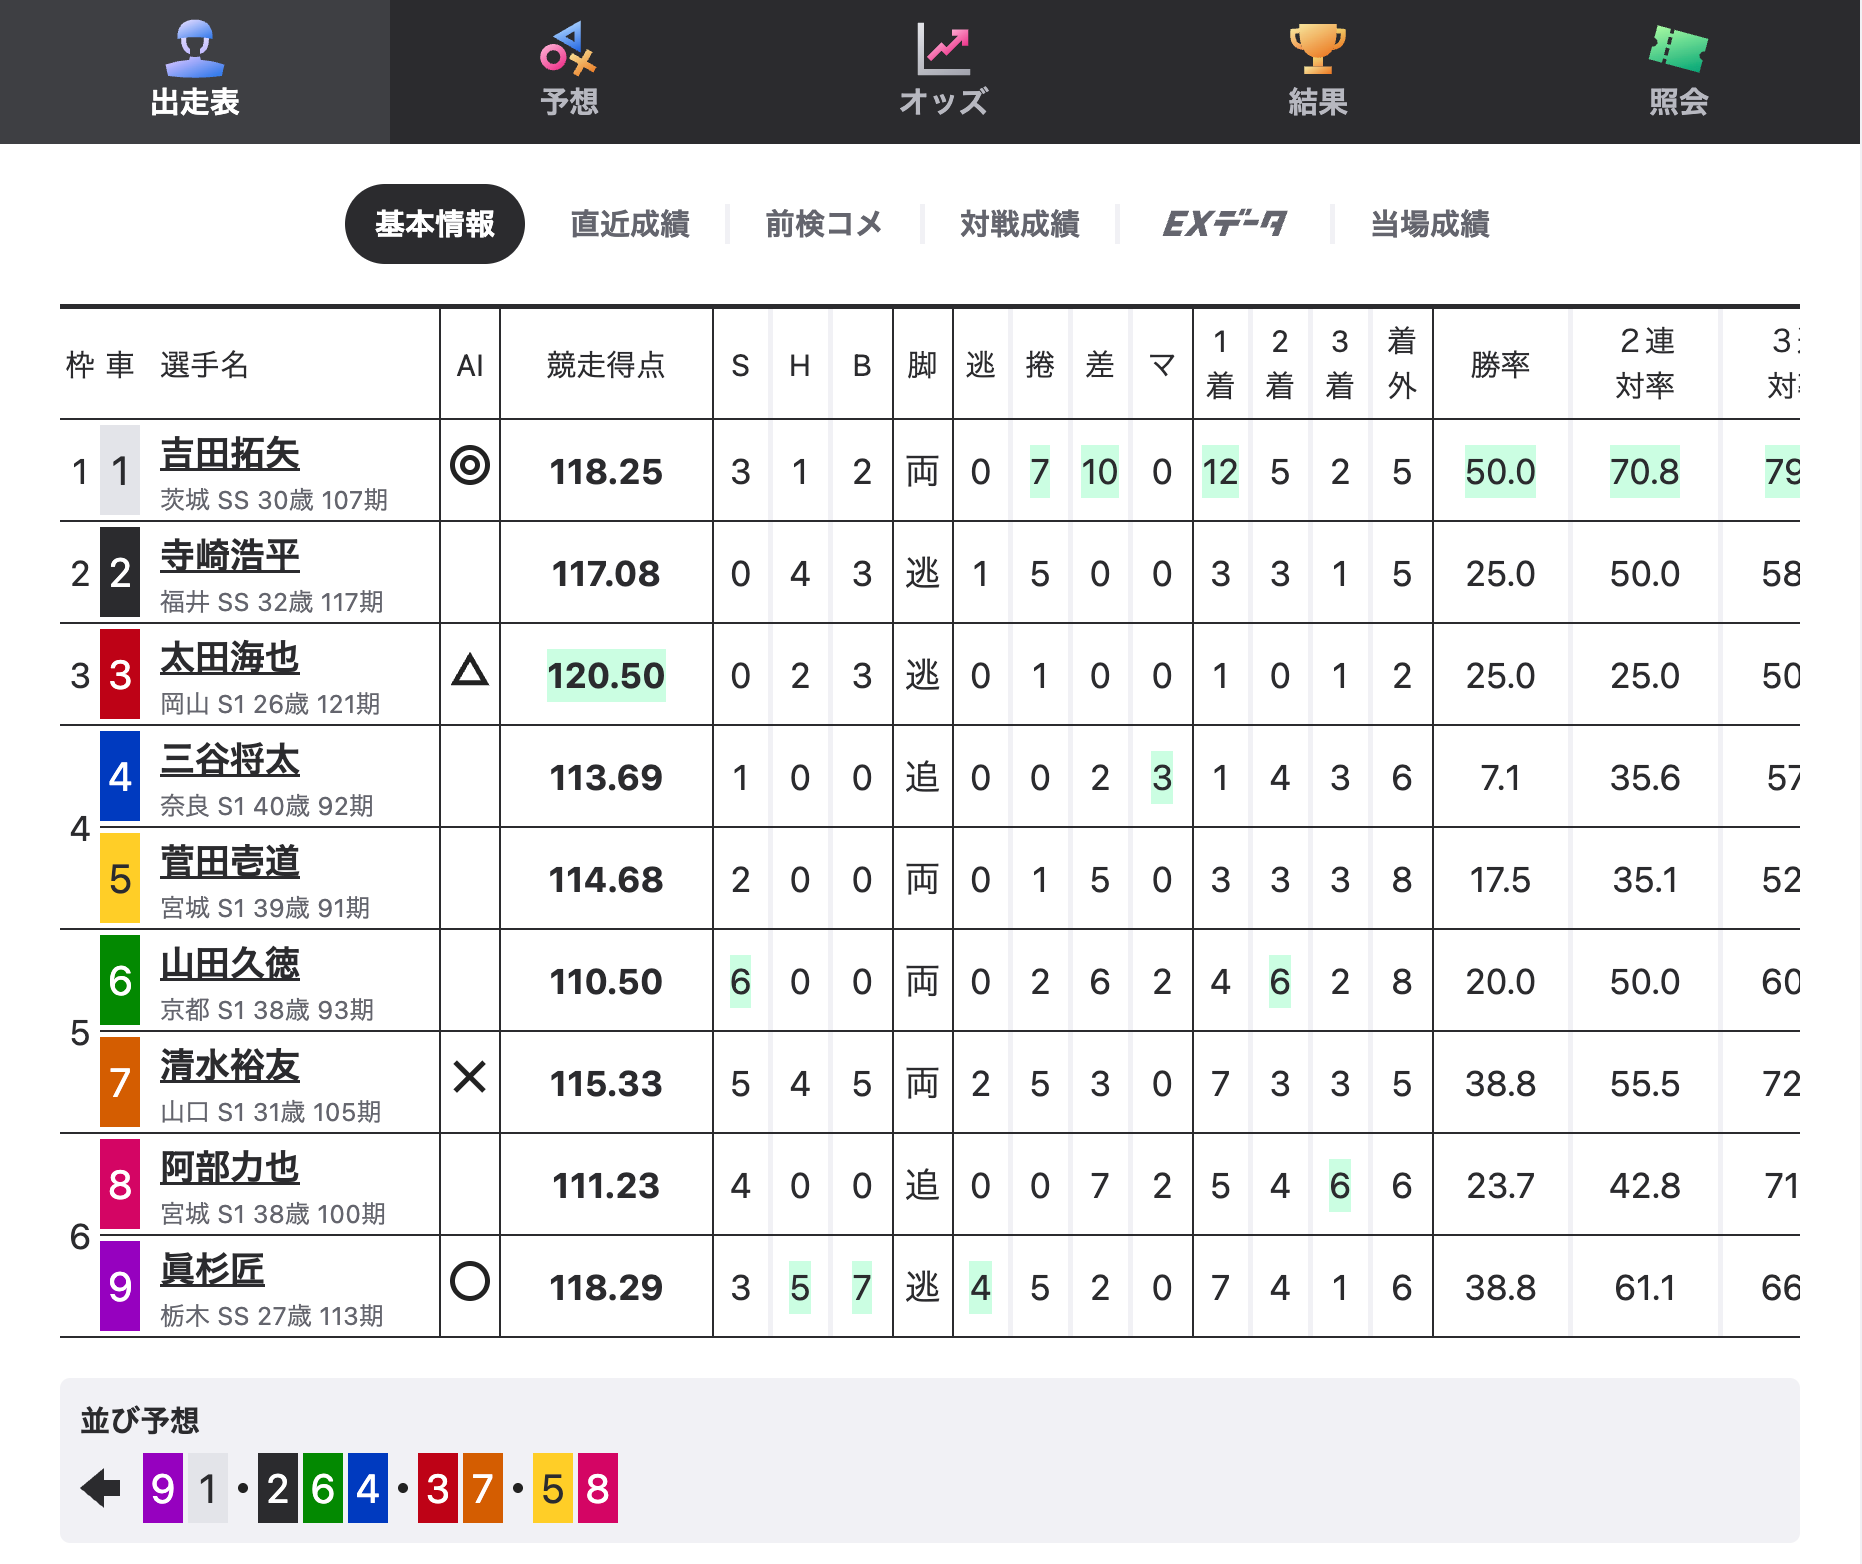Click the 競走得点 column header

[x=606, y=365]
